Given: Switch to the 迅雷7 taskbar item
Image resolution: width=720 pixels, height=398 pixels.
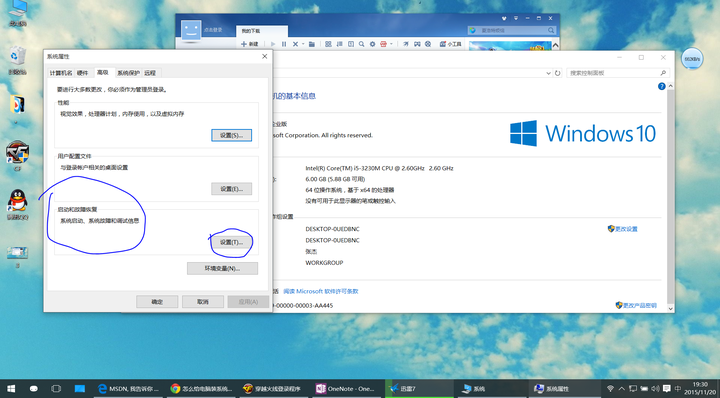Looking at the screenshot, I should pos(419,389).
